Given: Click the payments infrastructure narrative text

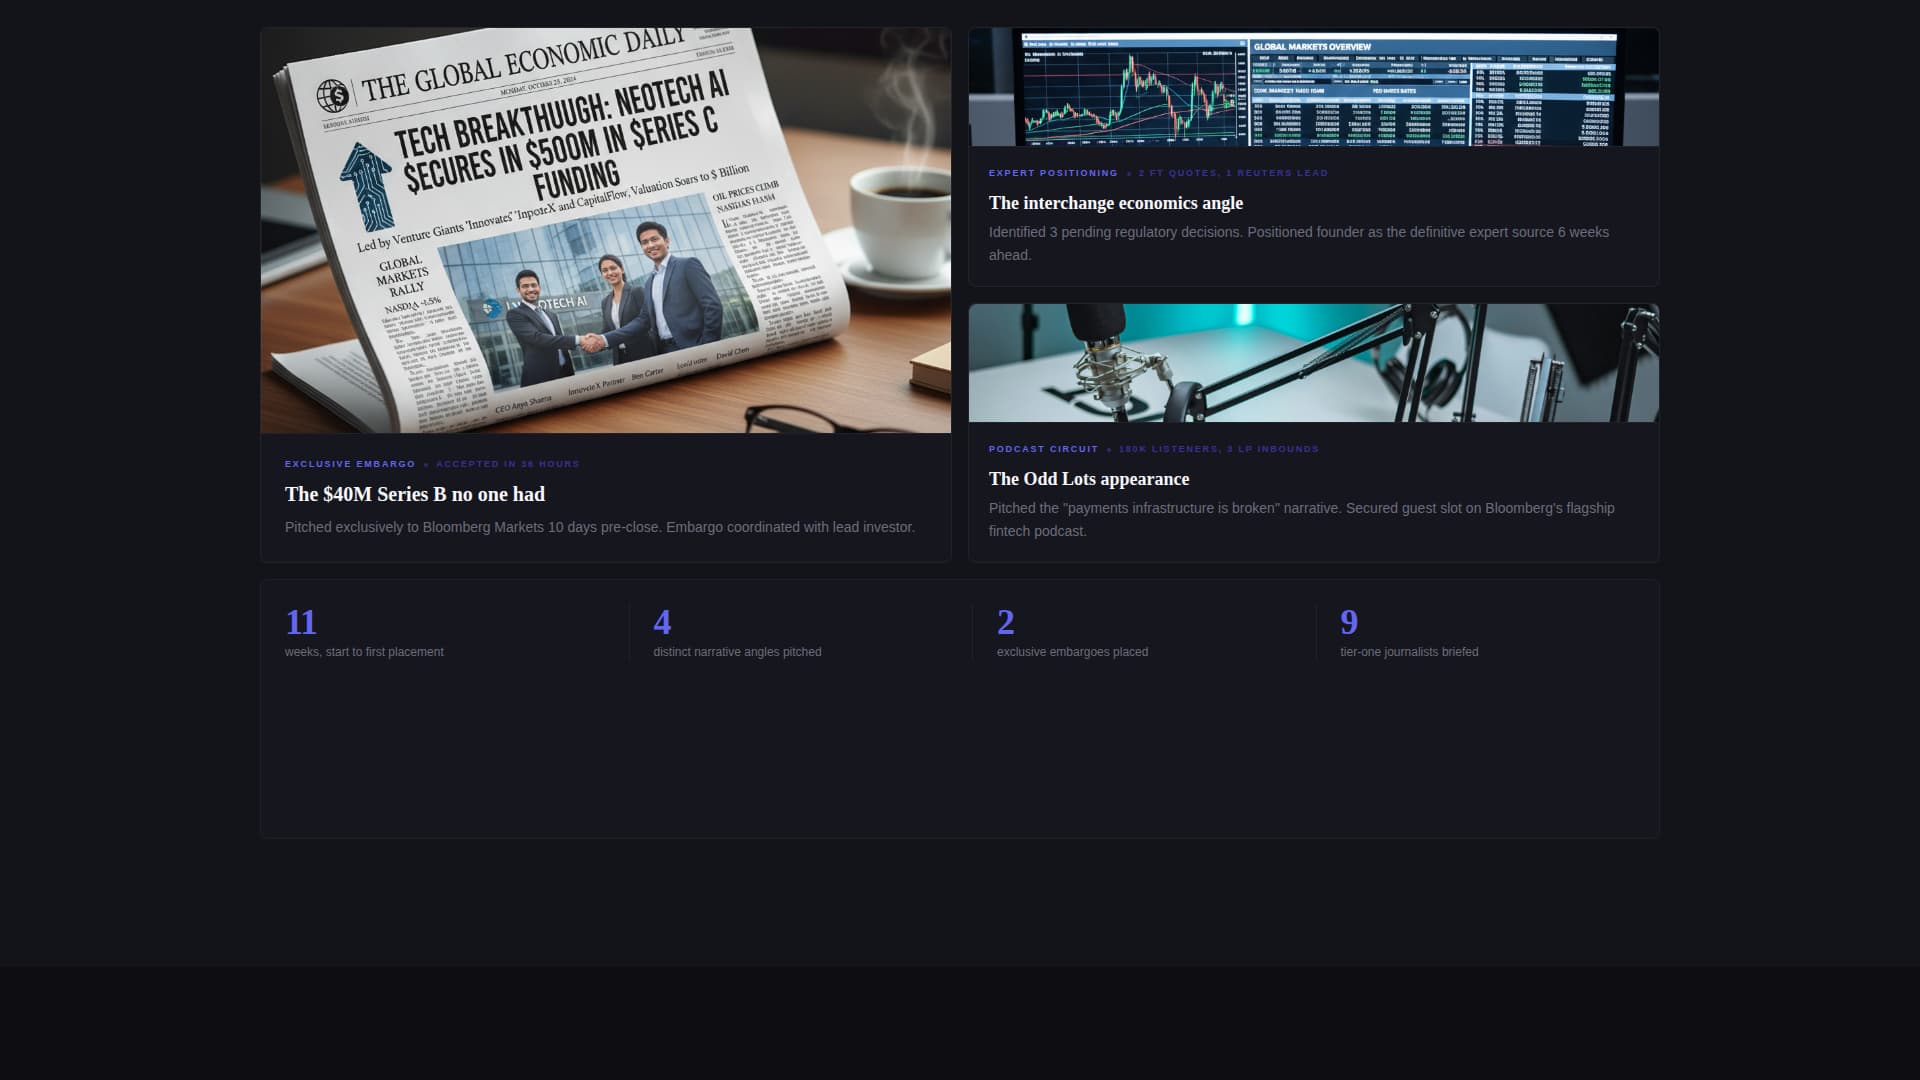Looking at the screenshot, I should [x=1300, y=519].
